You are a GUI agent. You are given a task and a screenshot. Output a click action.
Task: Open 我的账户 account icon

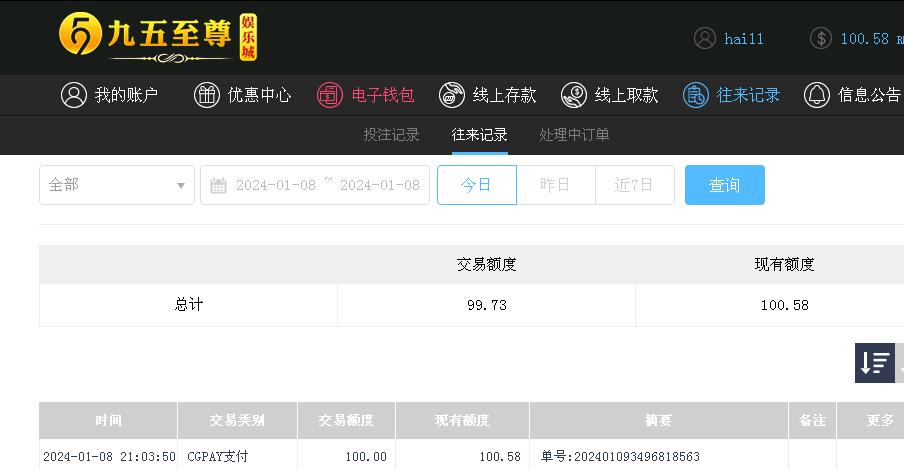[74, 95]
